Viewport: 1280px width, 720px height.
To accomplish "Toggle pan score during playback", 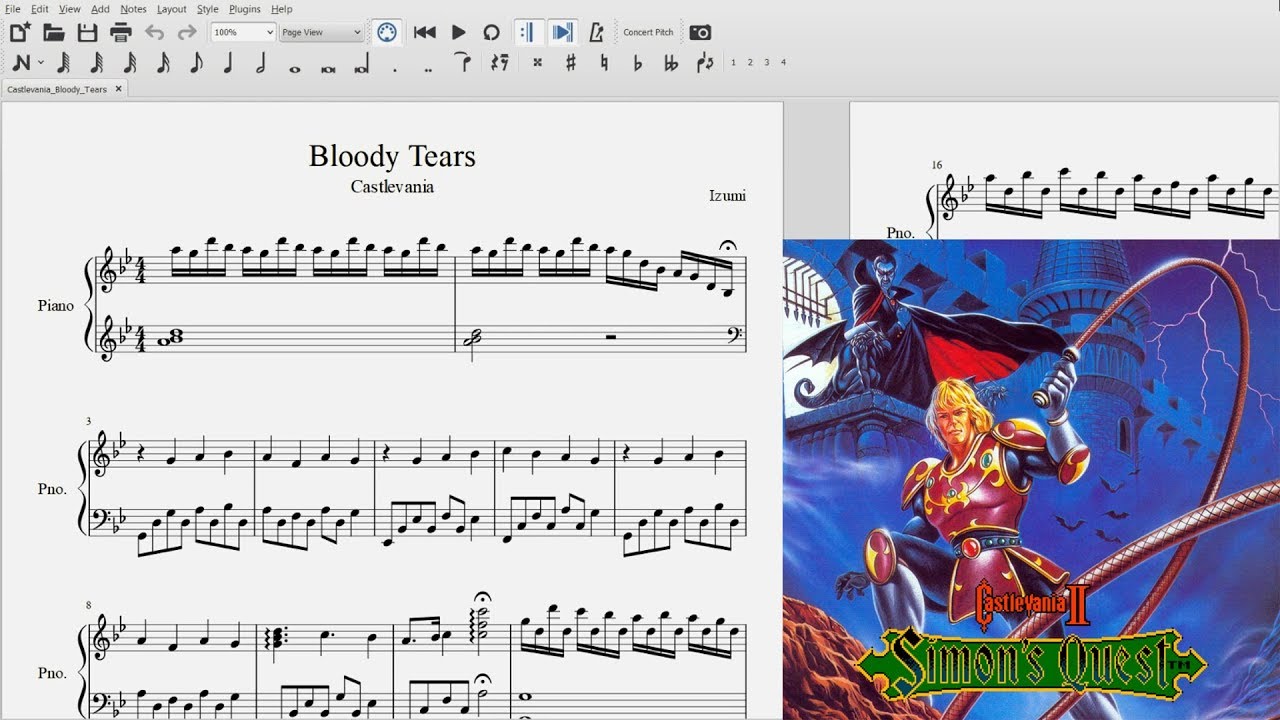I will tap(563, 32).
